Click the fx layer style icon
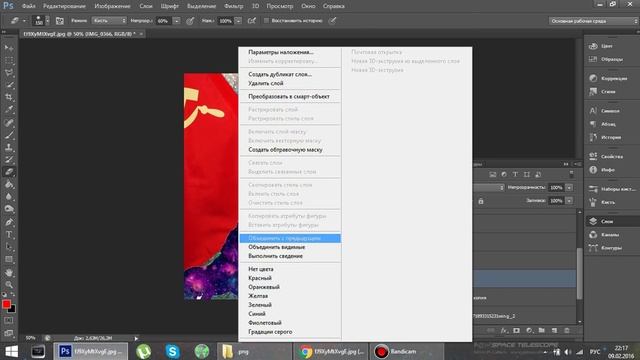Viewport: 640px width, 360px height. point(504,331)
